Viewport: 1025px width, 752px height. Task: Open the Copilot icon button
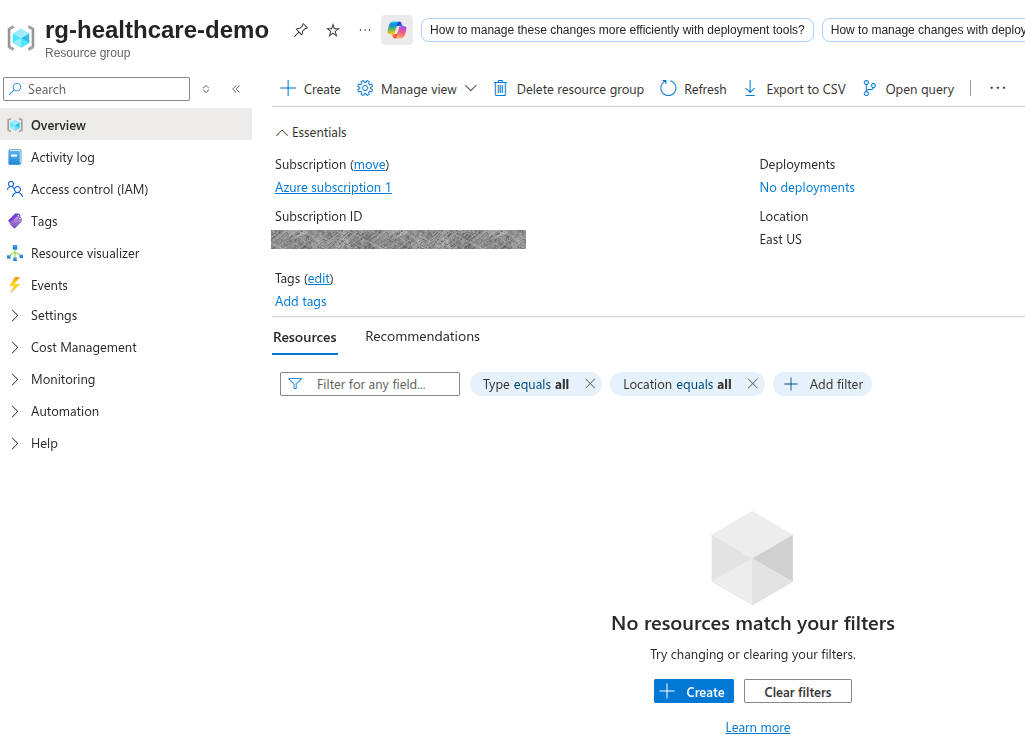point(397,30)
